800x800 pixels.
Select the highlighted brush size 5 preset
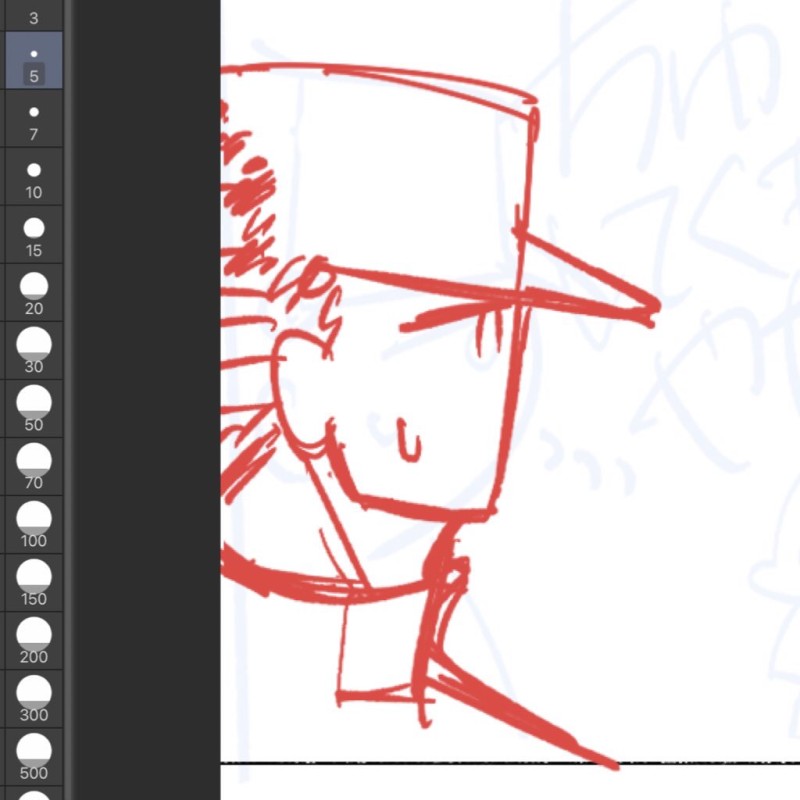34,60
